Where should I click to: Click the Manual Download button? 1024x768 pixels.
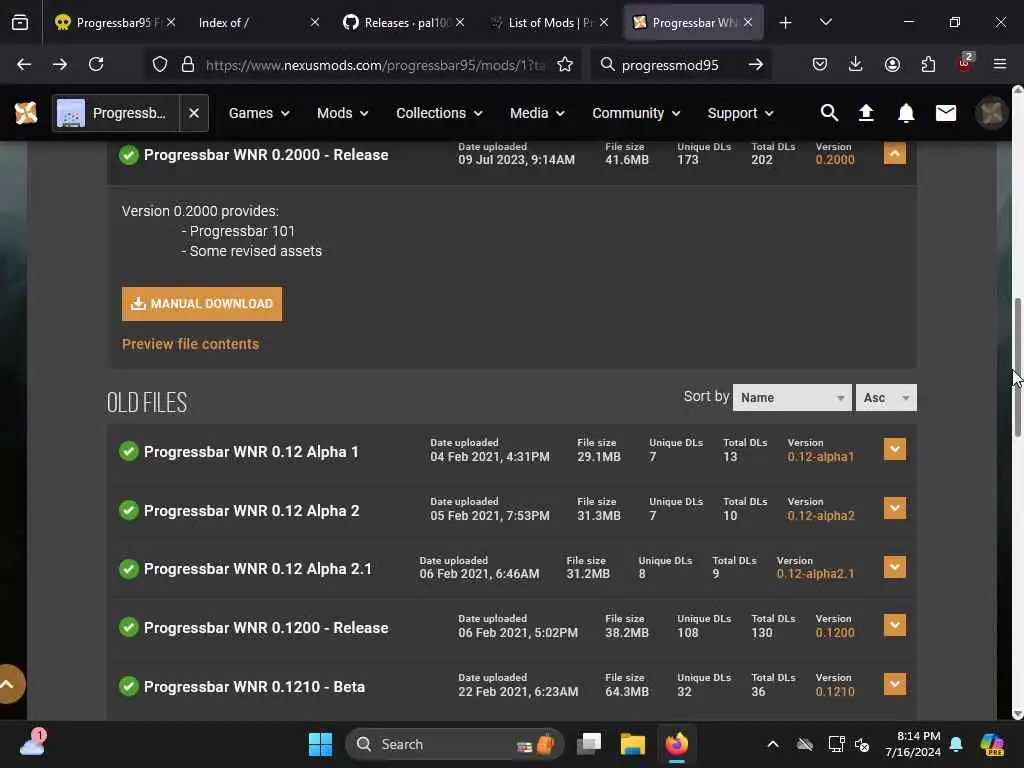(202, 304)
